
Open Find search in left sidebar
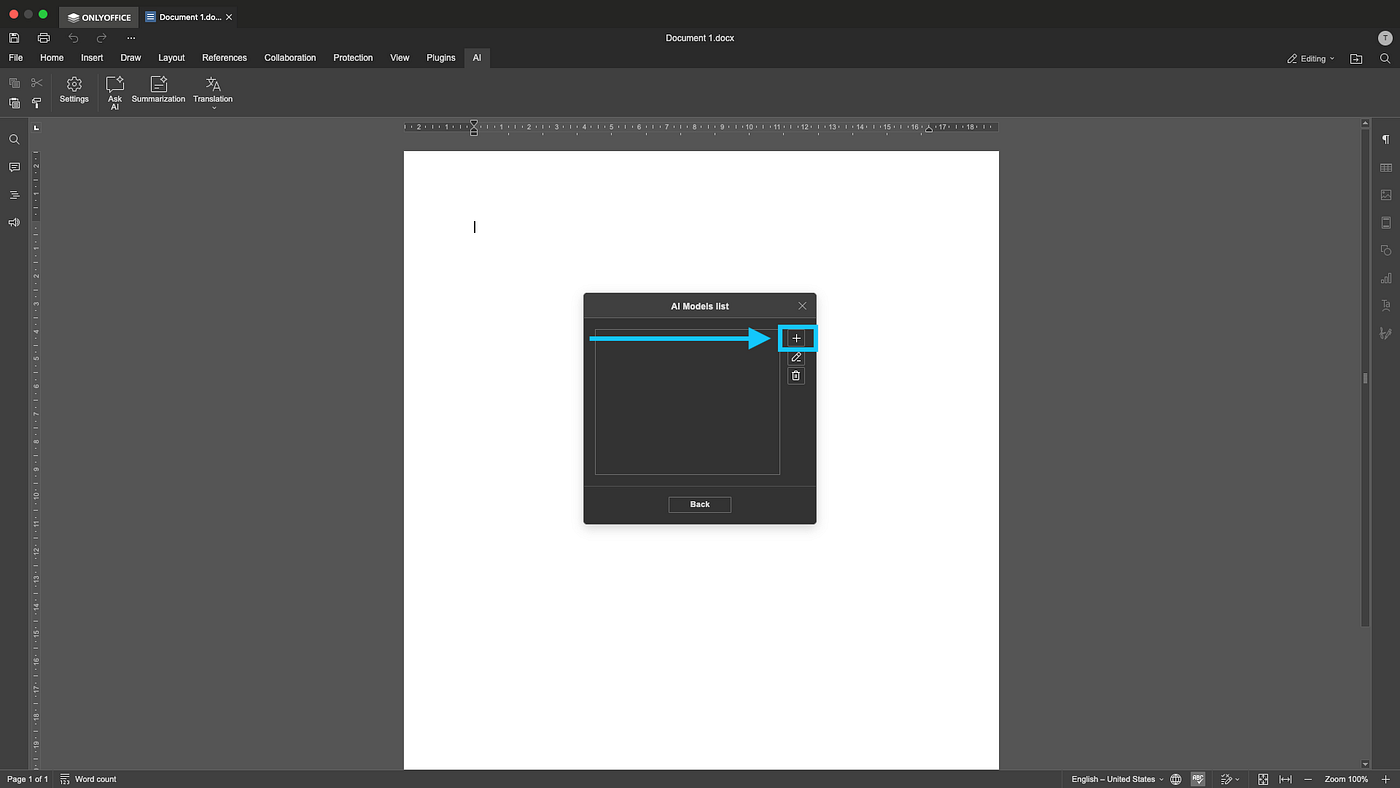pos(14,140)
